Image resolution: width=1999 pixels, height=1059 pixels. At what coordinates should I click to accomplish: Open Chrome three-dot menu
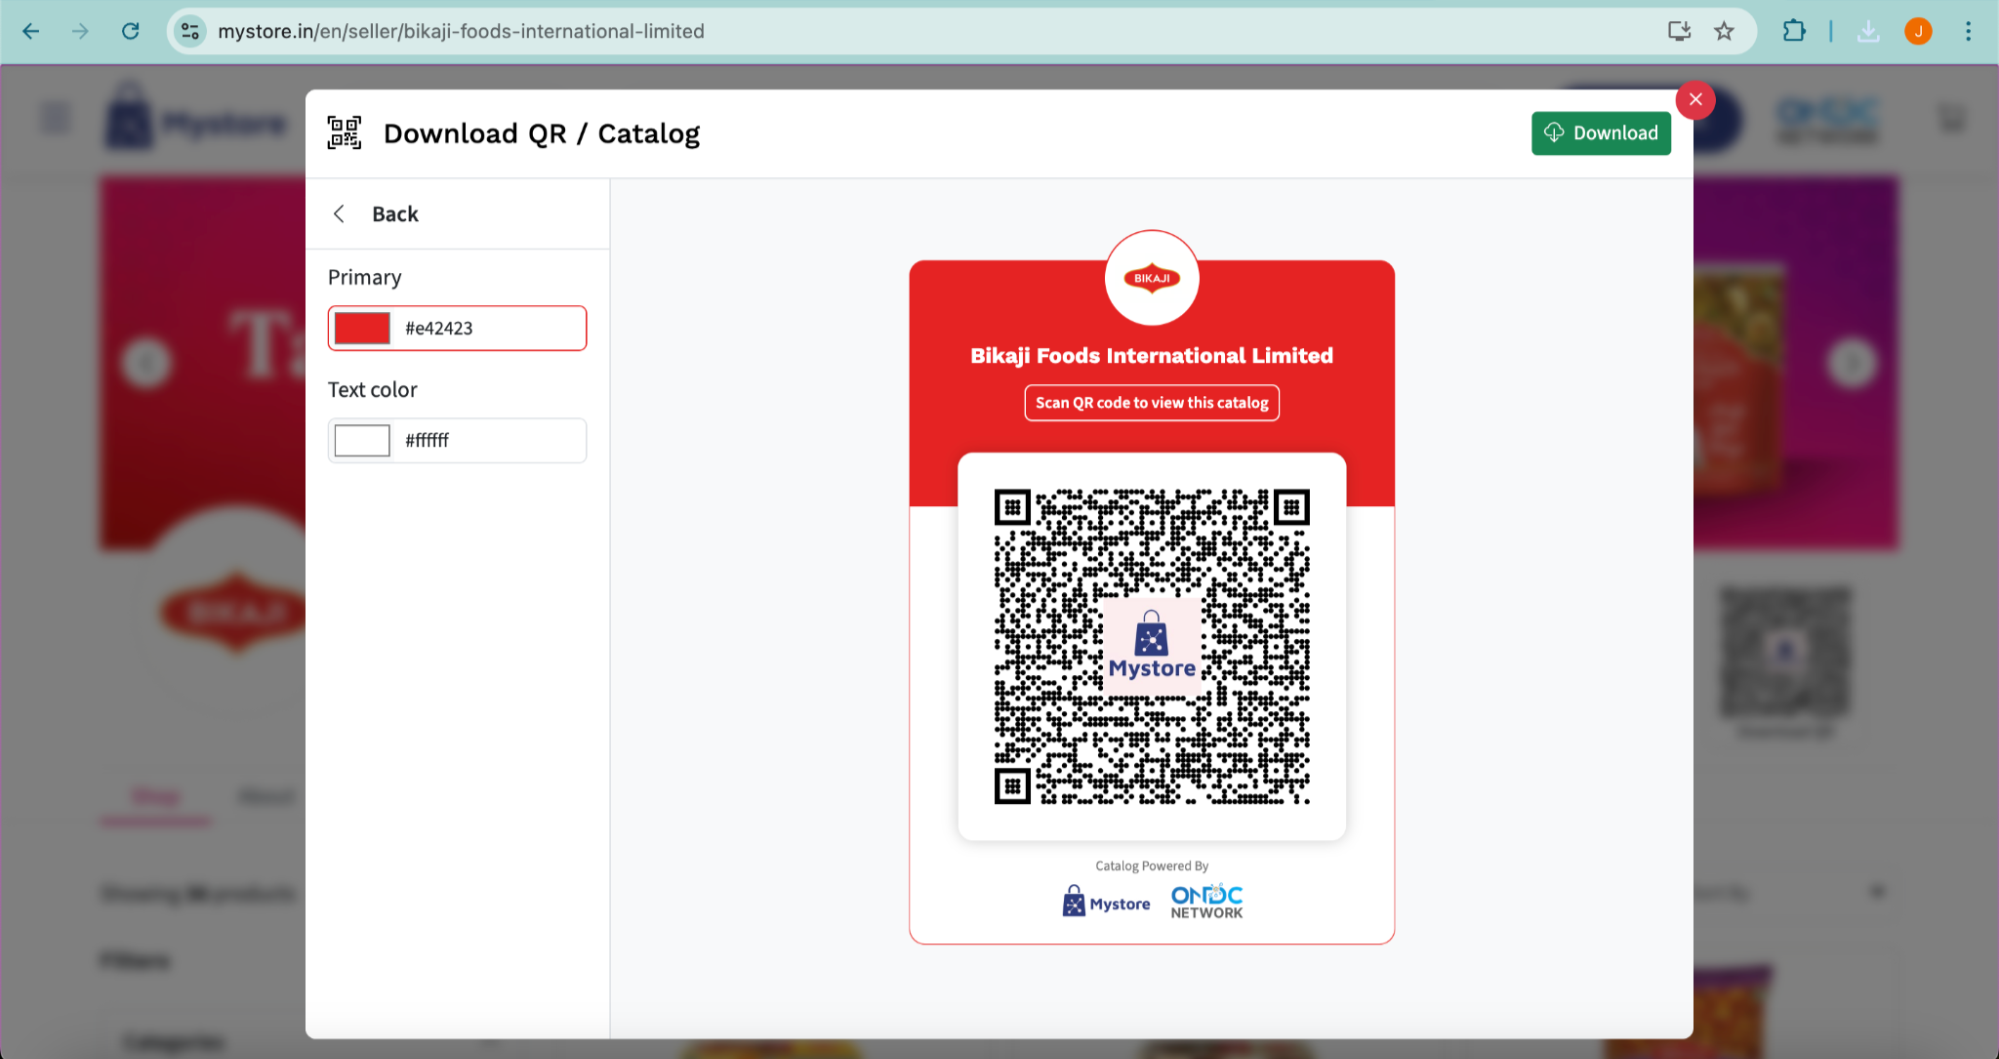click(x=1968, y=31)
